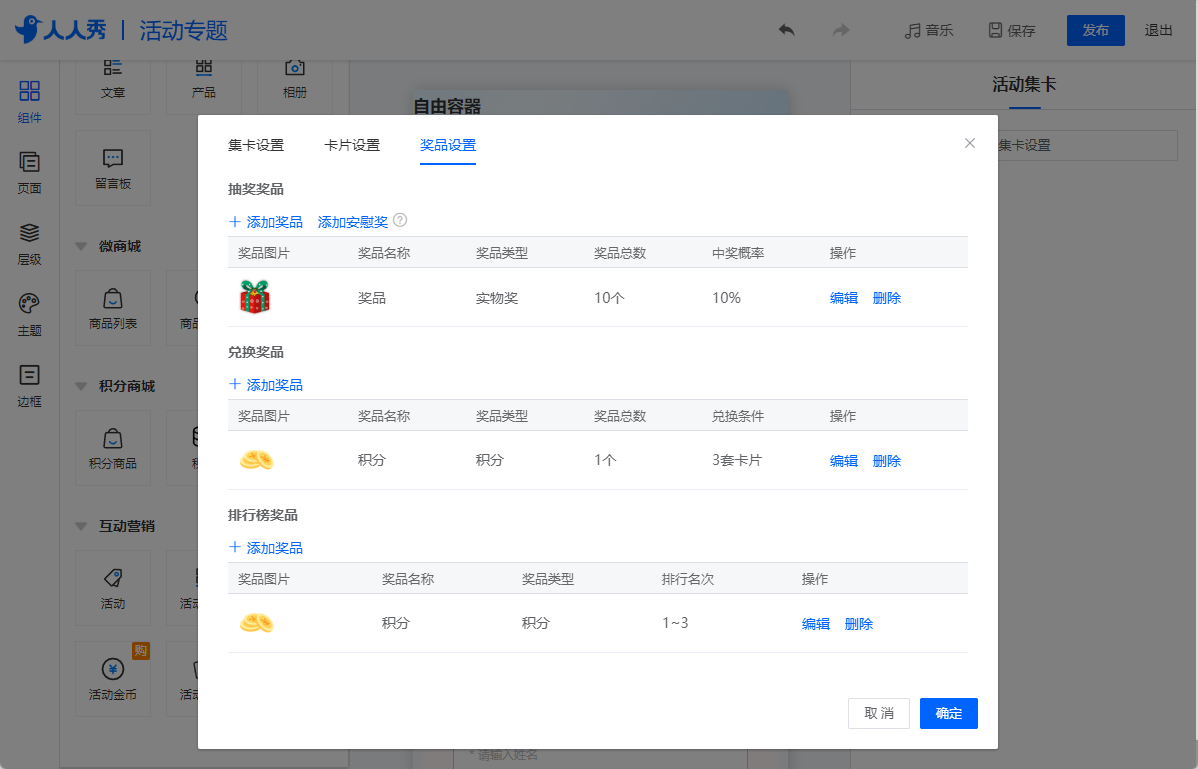Viewport: 1198px width, 769px height.
Task: Select the 留言板 message board component
Action: [x=113, y=168]
